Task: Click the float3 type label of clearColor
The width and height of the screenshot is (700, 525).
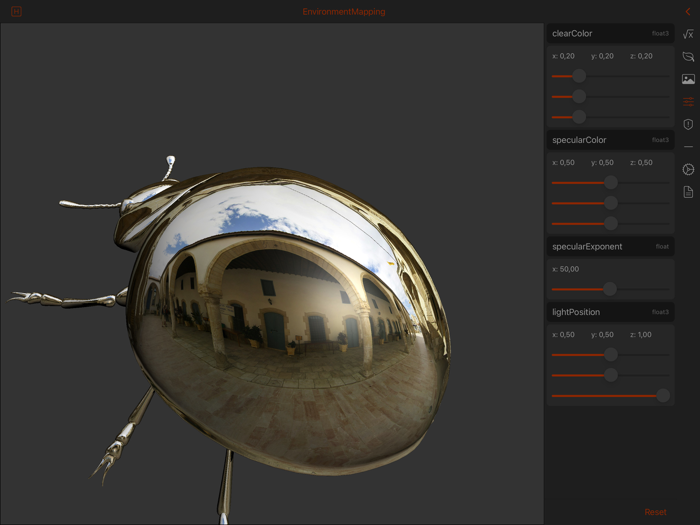Action: (660, 33)
